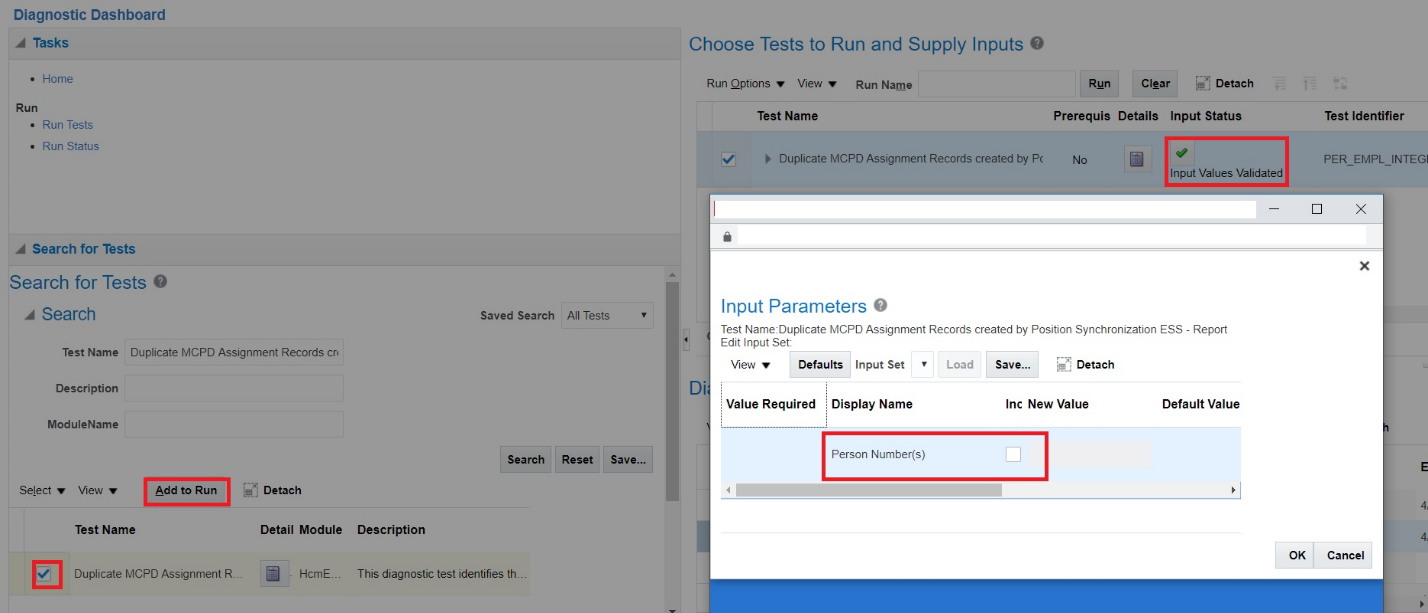
Task: Cancel the Input Parameters dialog
Action: click(x=1345, y=556)
